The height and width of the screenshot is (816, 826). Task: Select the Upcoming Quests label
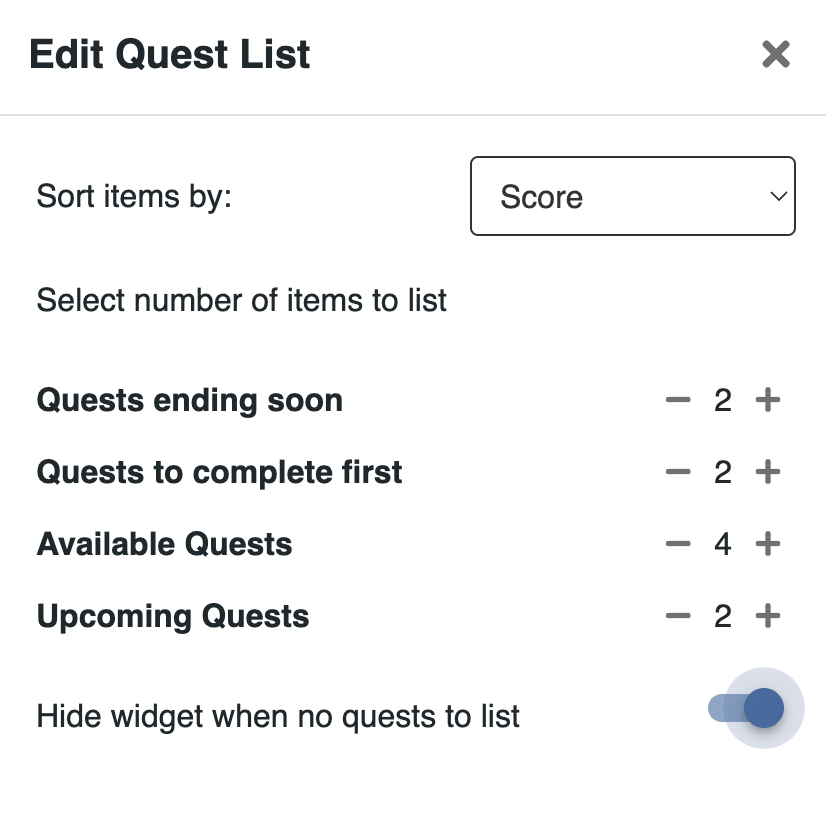click(173, 617)
